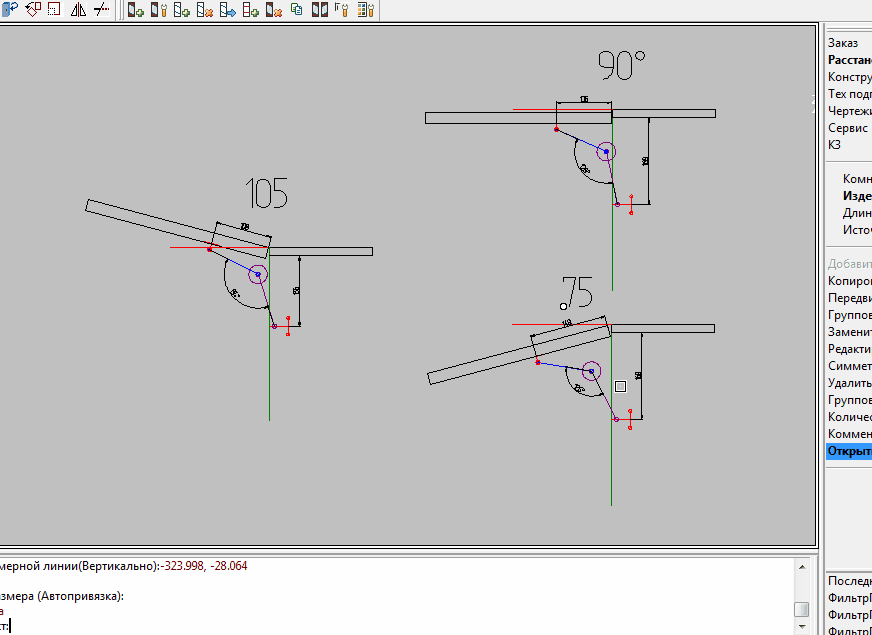Click the command line scrollbar up arrow

point(801,567)
